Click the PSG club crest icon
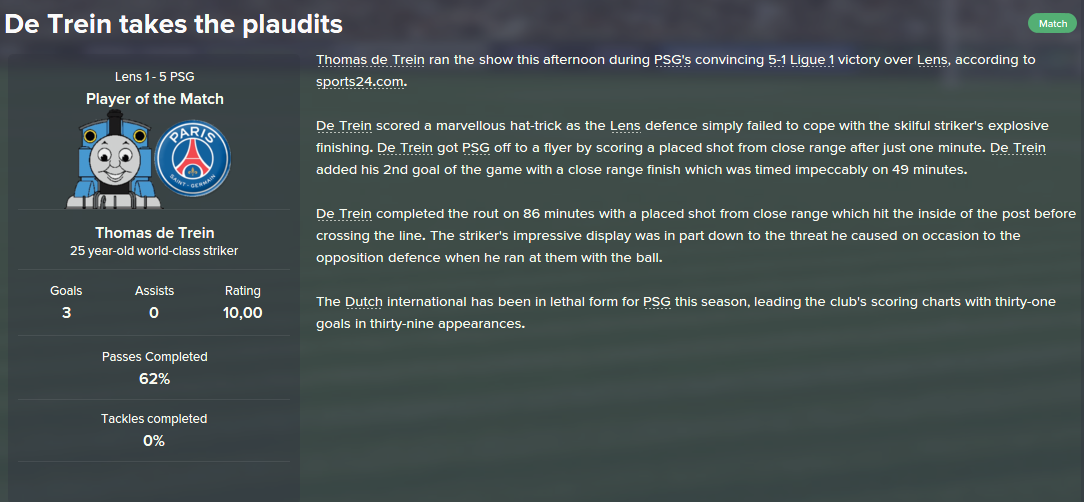Viewport: 1084px width, 502px height. [x=193, y=159]
